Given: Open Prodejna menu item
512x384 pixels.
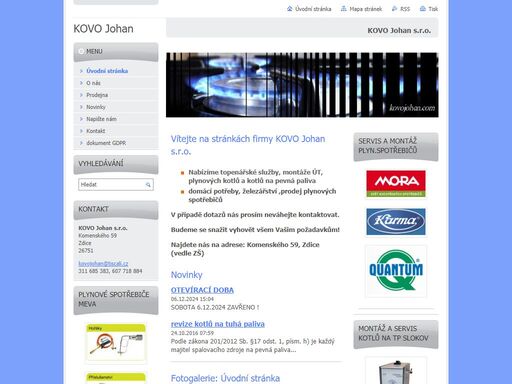Looking at the screenshot, I should pos(97,95).
